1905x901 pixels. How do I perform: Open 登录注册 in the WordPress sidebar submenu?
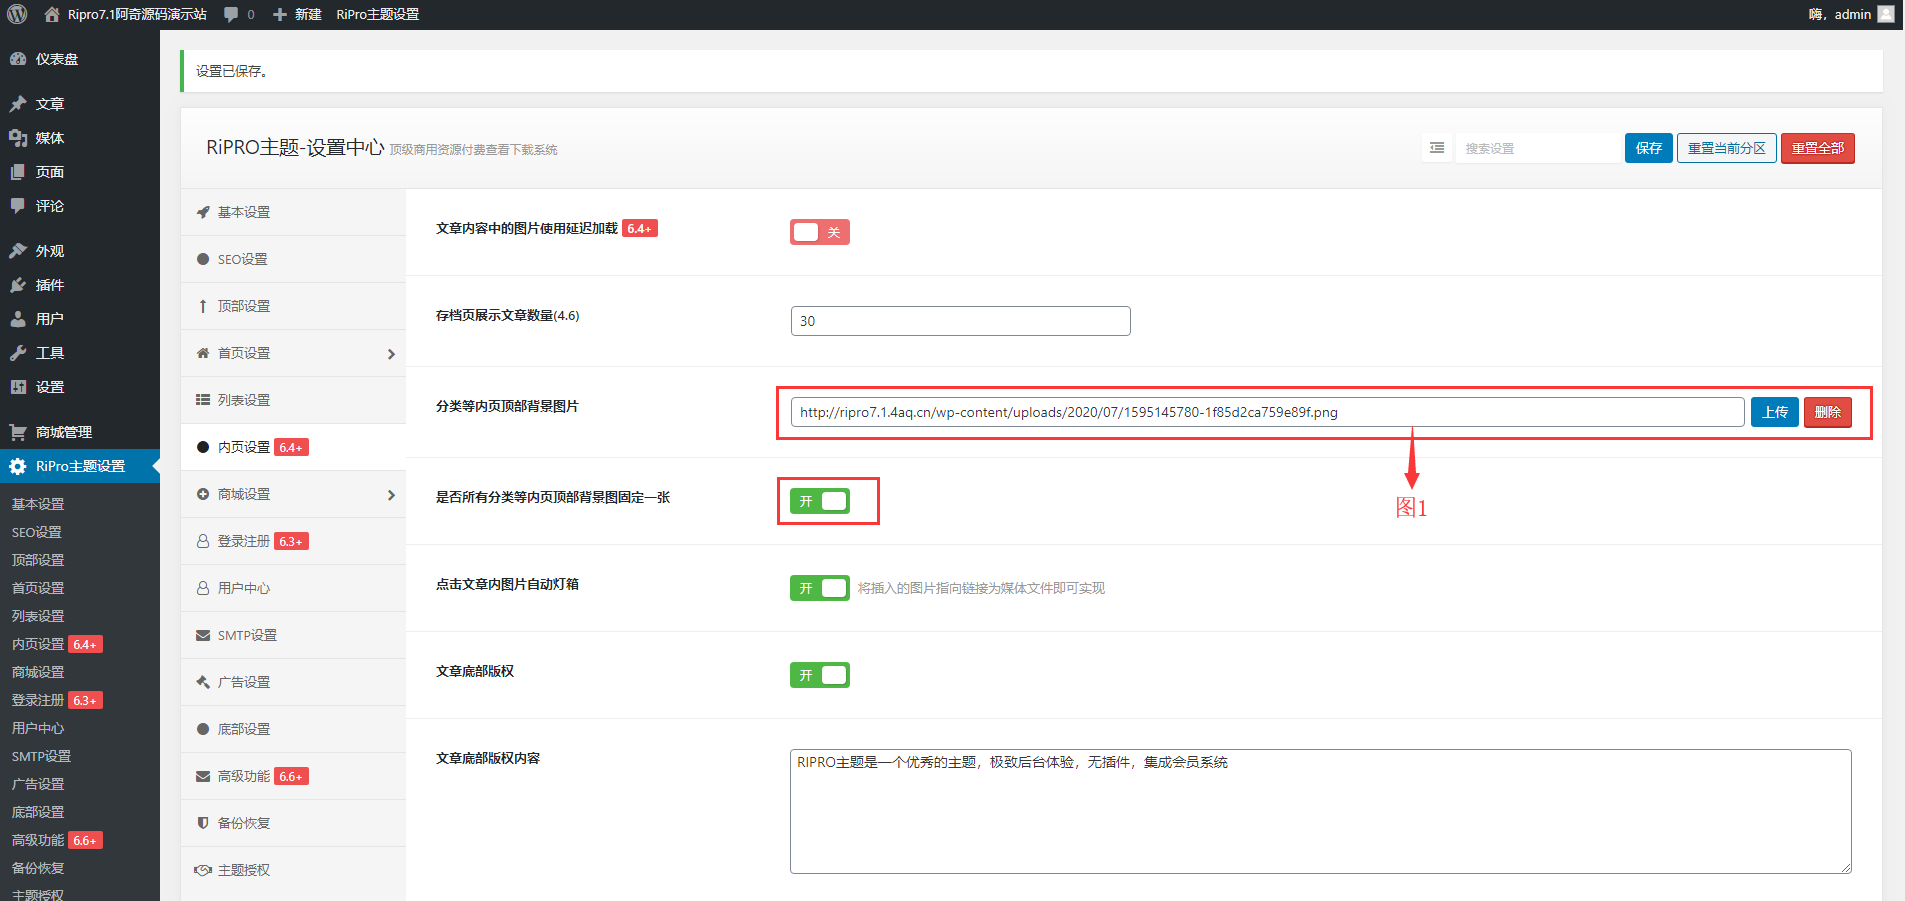[38, 700]
